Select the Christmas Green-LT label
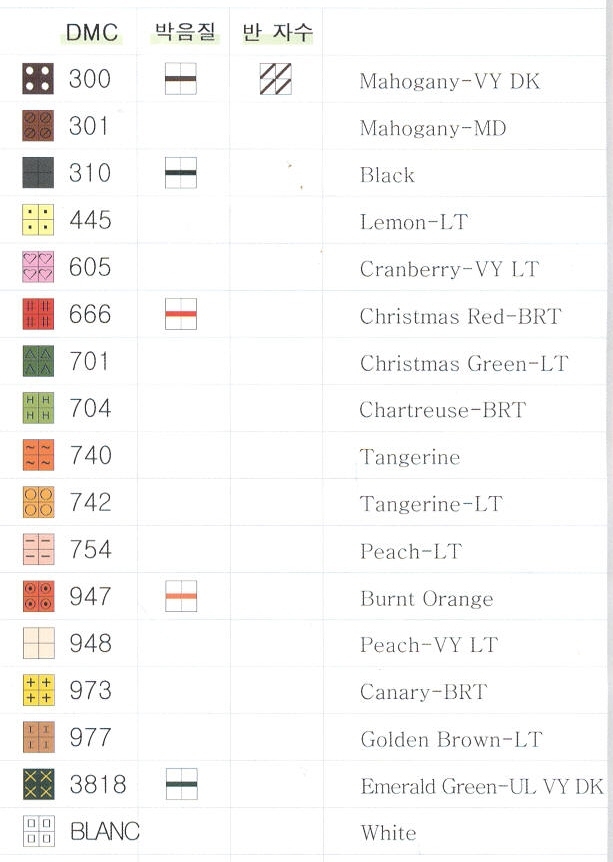This screenshot has height=862, width=613. point(463,363)
